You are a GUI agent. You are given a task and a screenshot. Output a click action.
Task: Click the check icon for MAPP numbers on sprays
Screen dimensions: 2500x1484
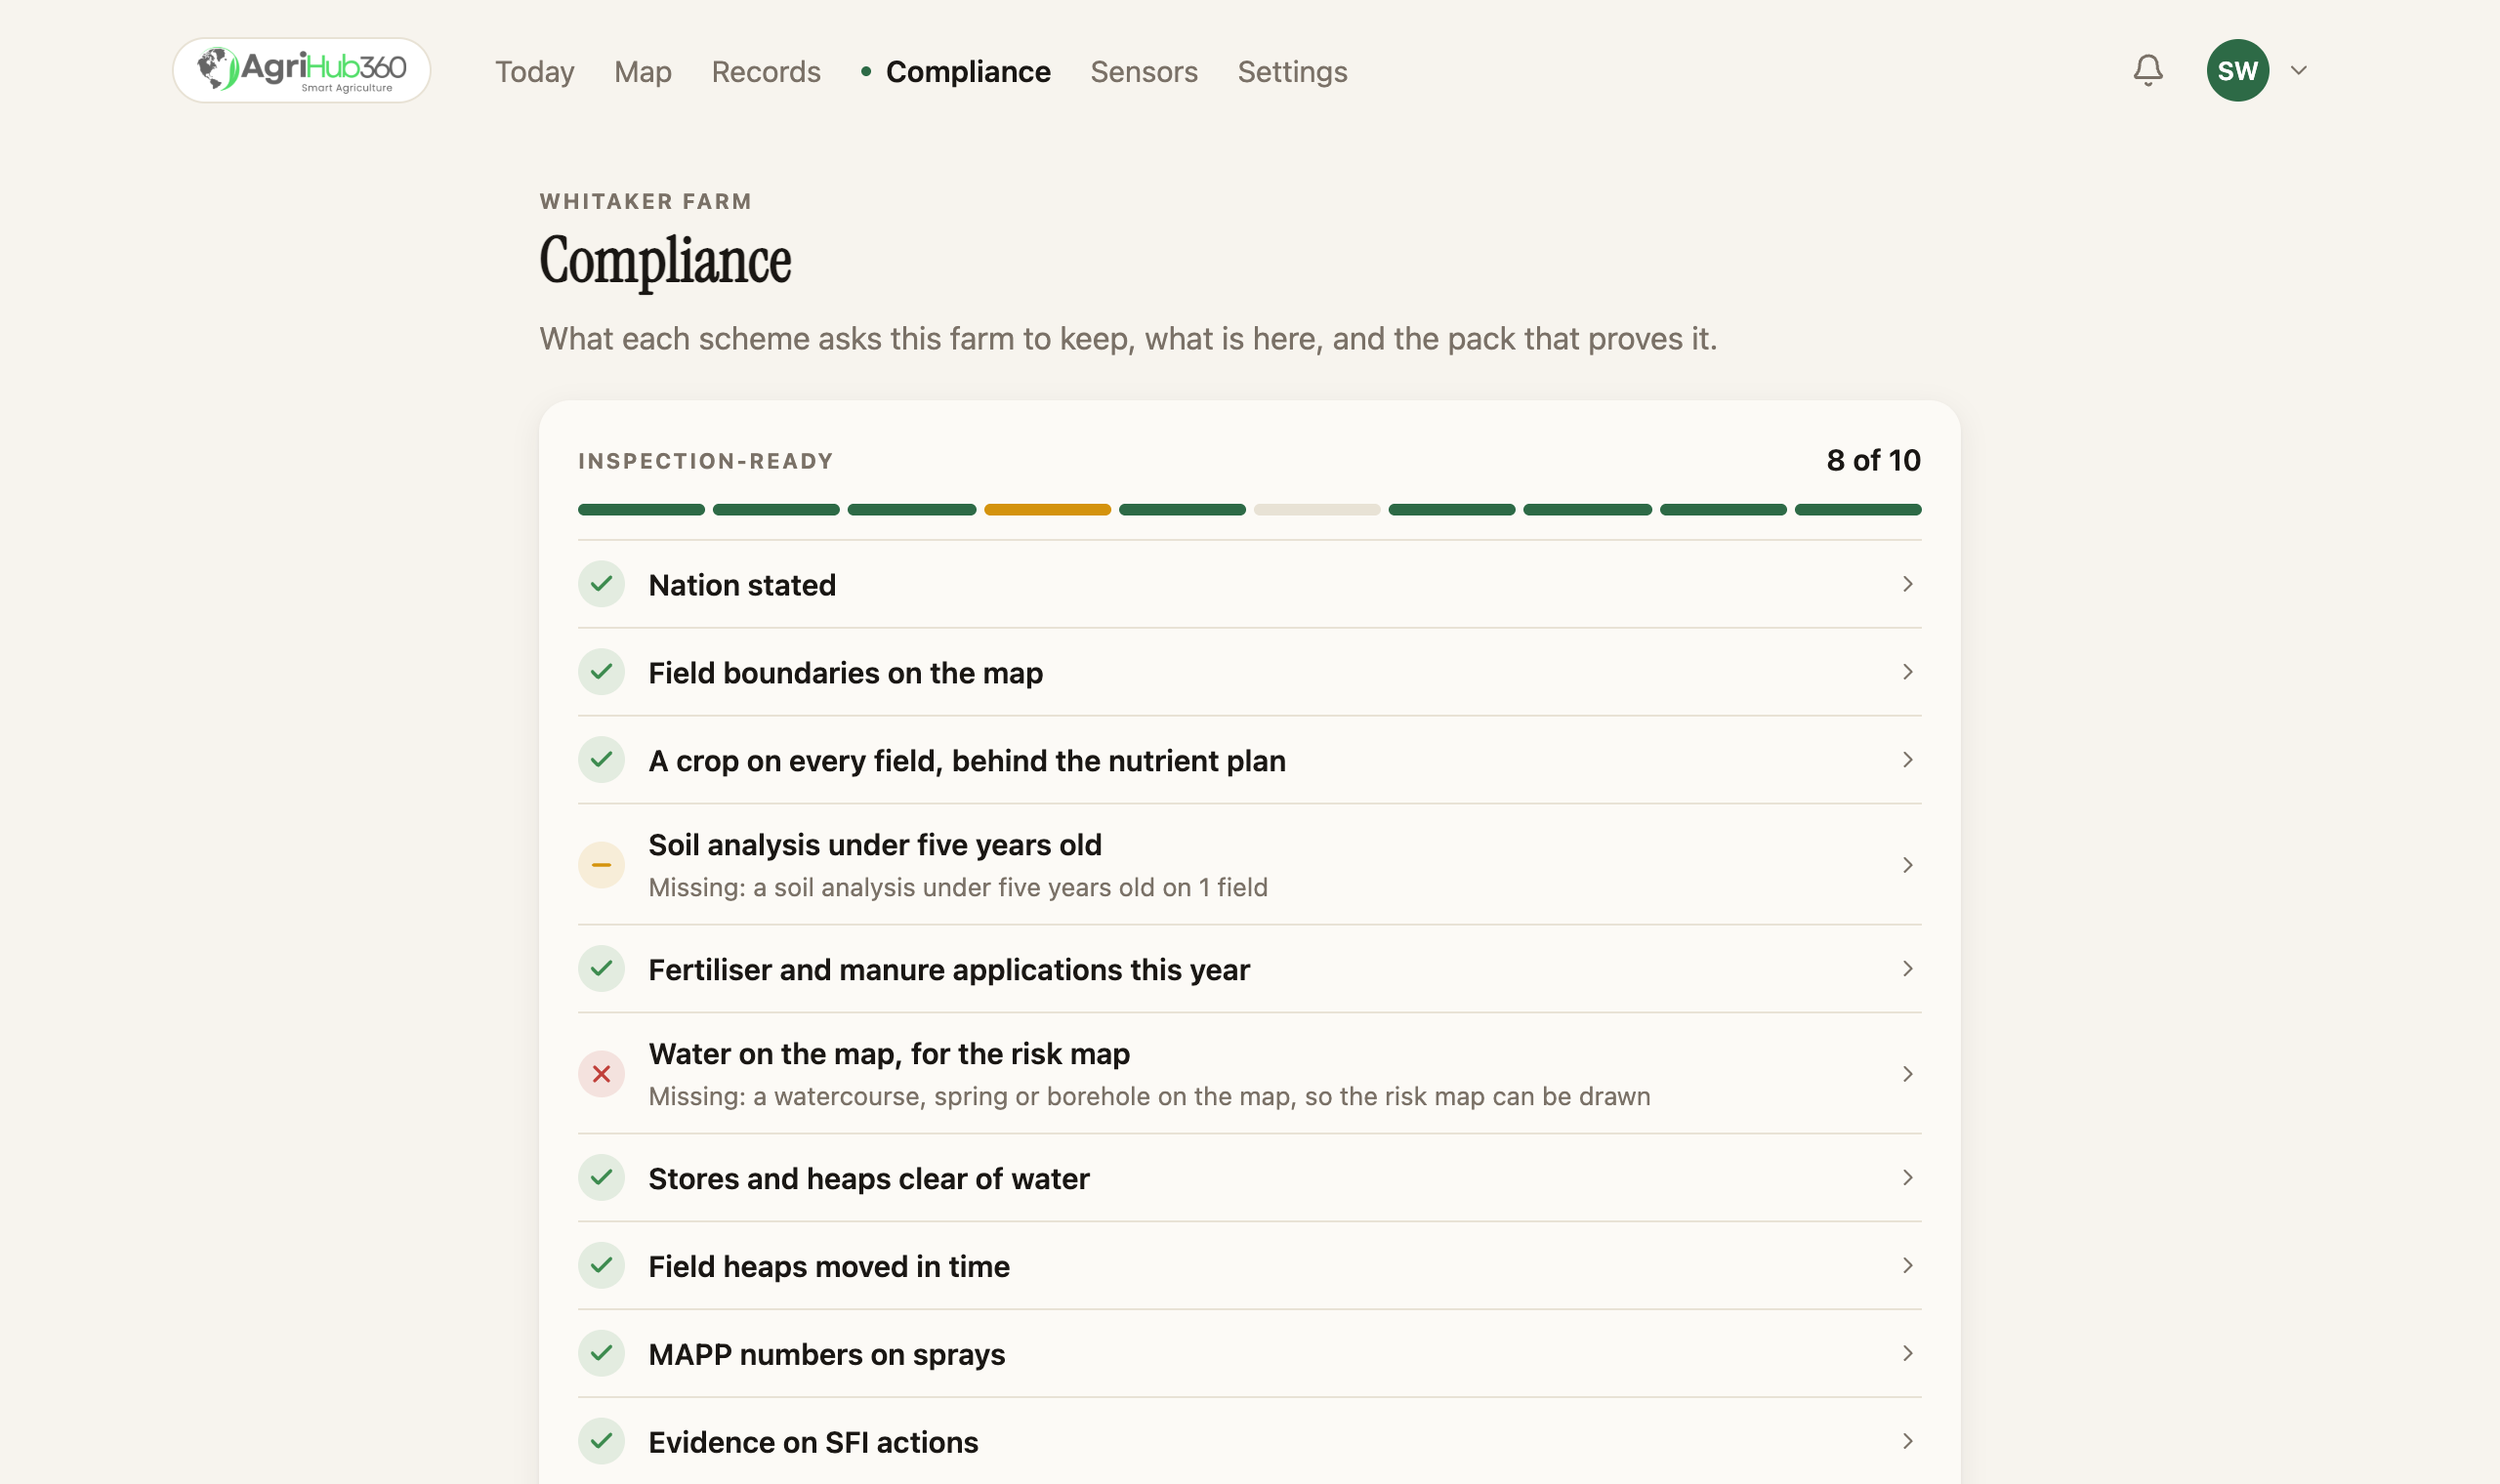pos(601,1354)
